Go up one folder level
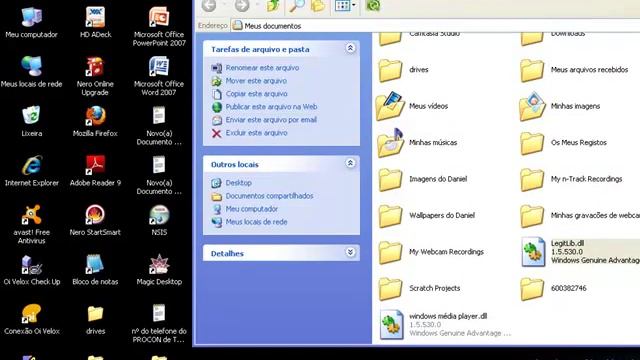The image size is (640, 360). [x=273, y=5]
